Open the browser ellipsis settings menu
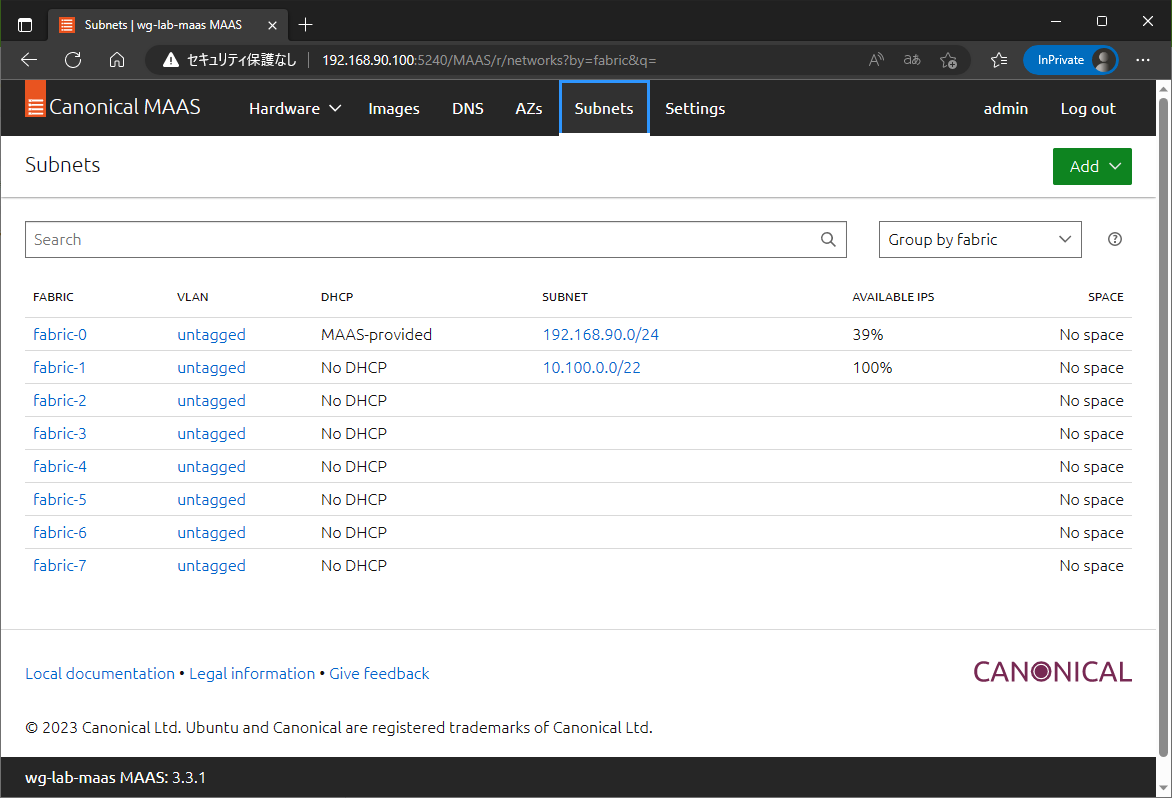The height and width of the screenshot is (798, 1172). tap(1143, 60)
